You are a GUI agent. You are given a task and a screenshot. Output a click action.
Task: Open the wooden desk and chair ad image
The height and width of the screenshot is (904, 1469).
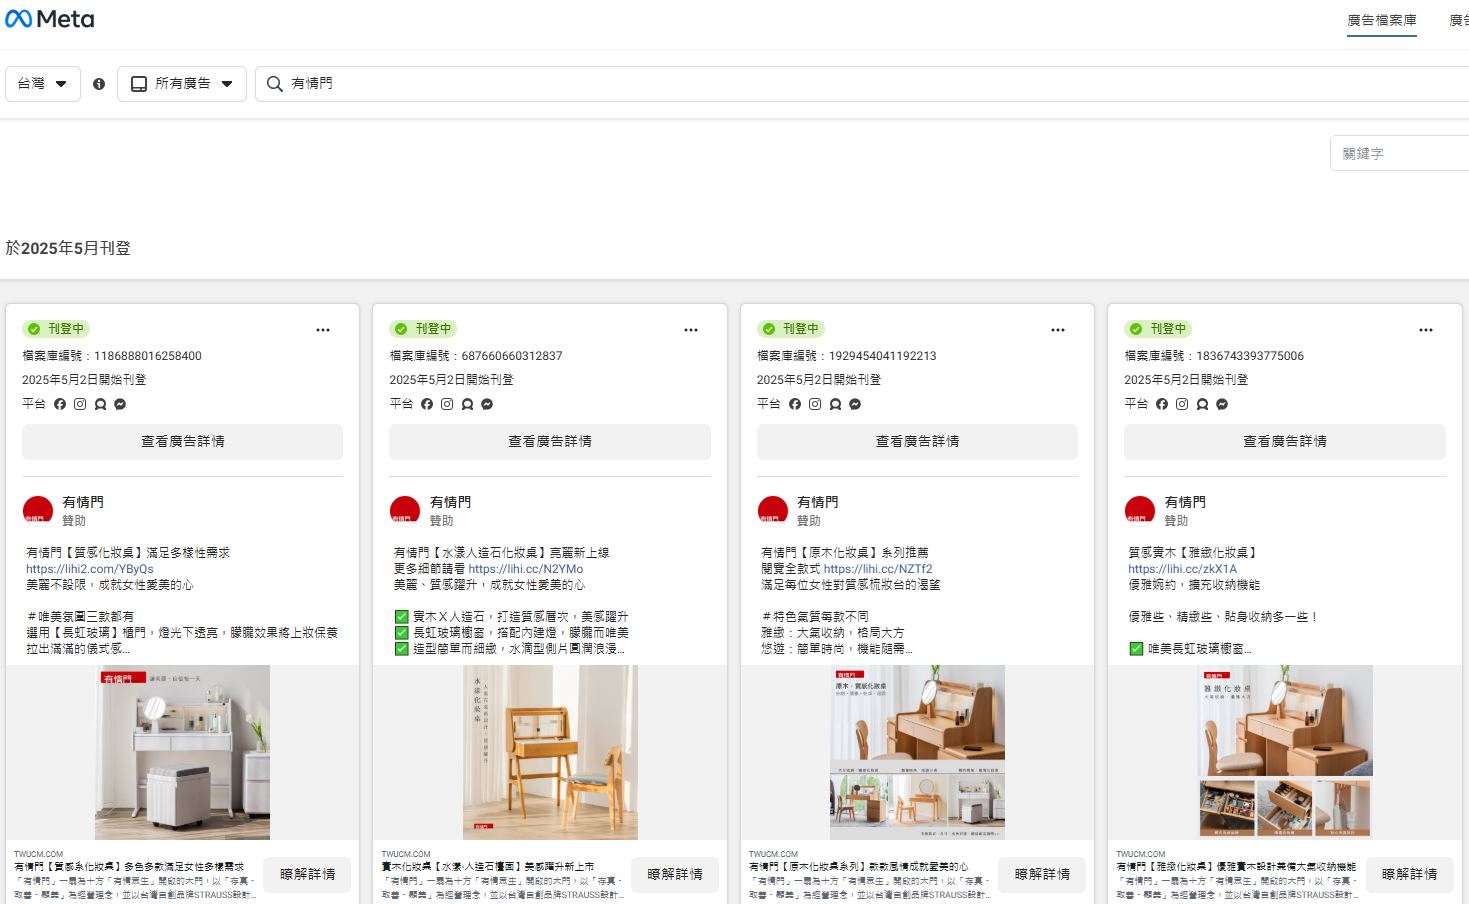pyautogui.click(x=550, y=752)
